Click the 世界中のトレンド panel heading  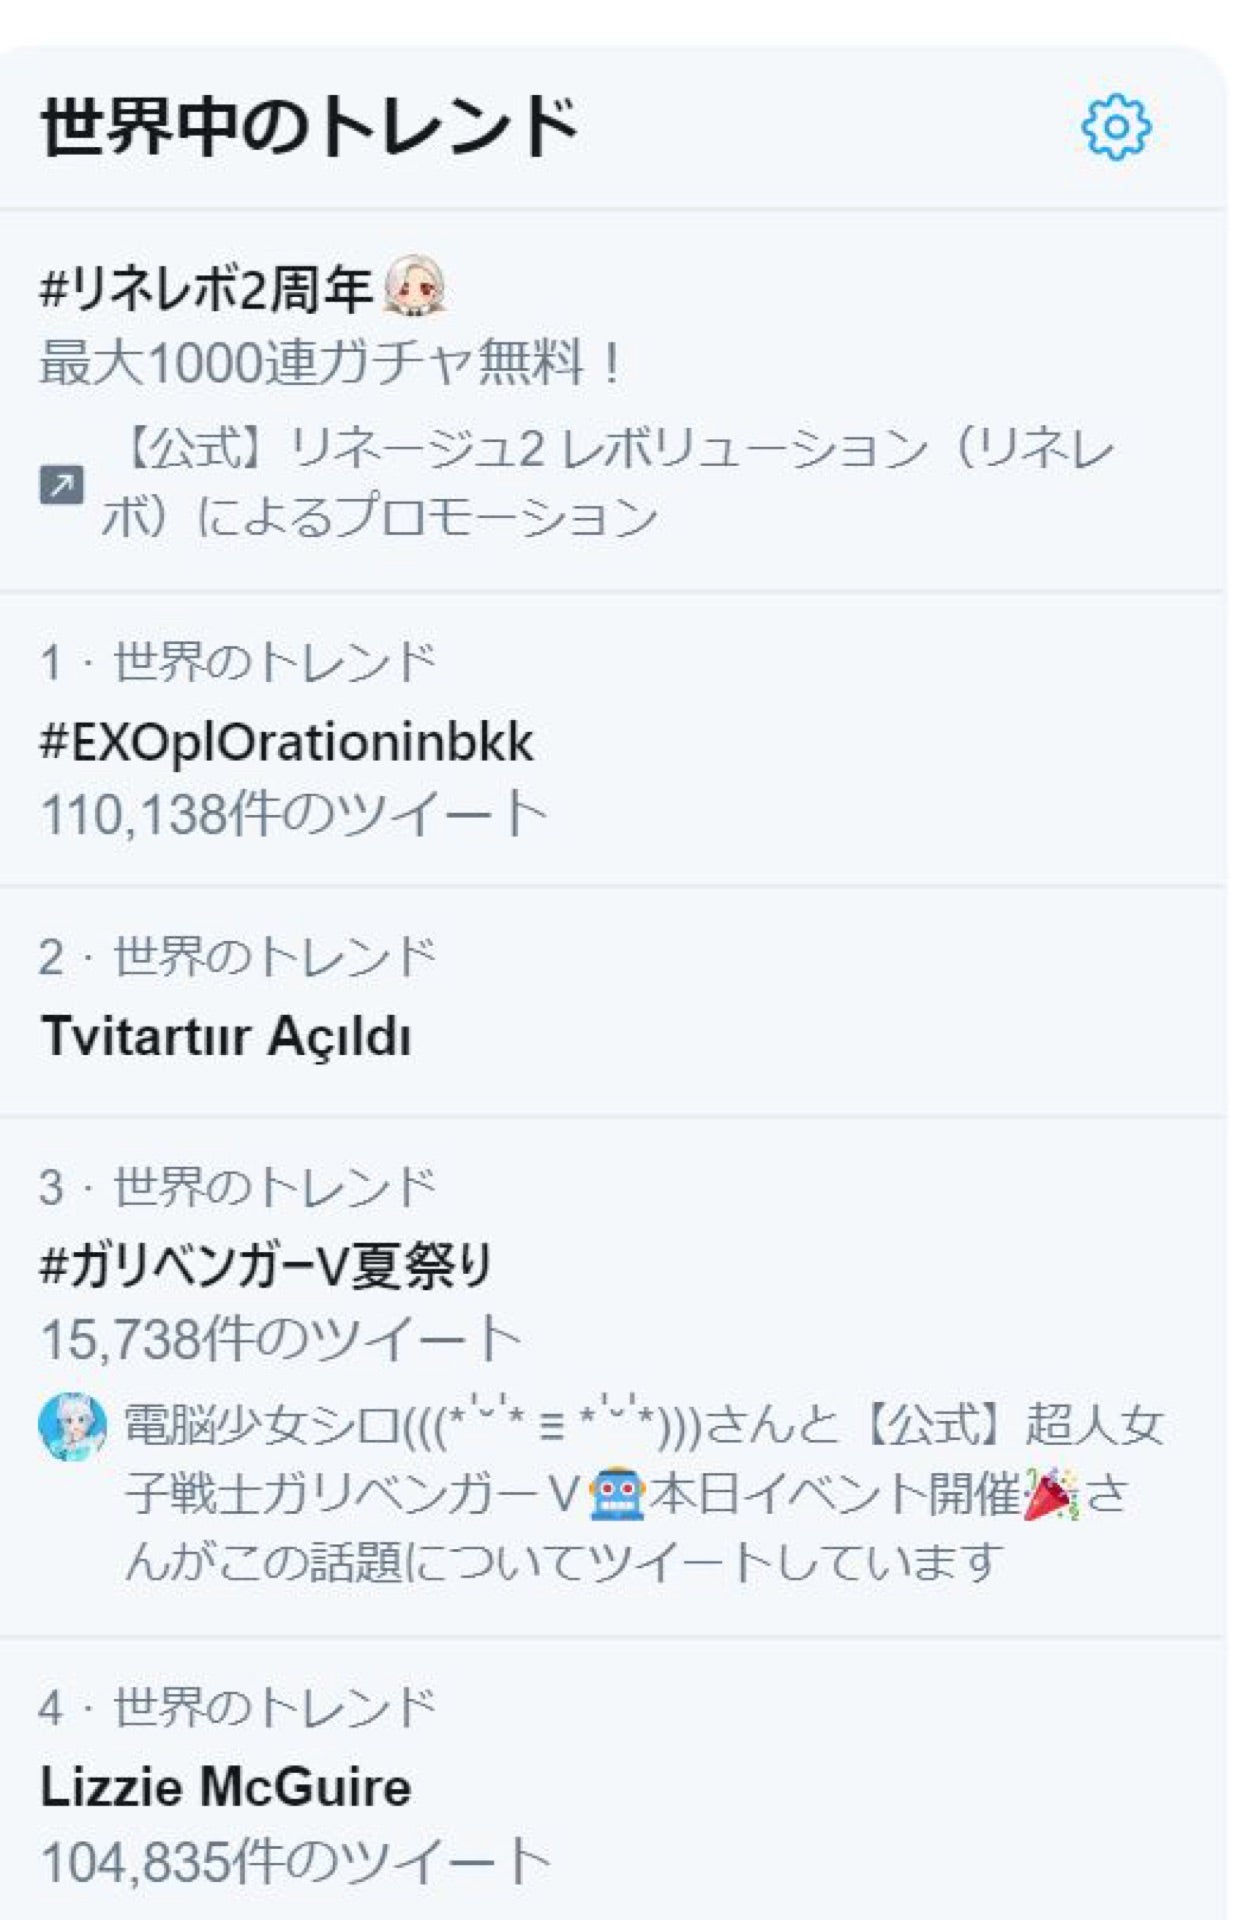pyautogui.click(x=310, y=127)
